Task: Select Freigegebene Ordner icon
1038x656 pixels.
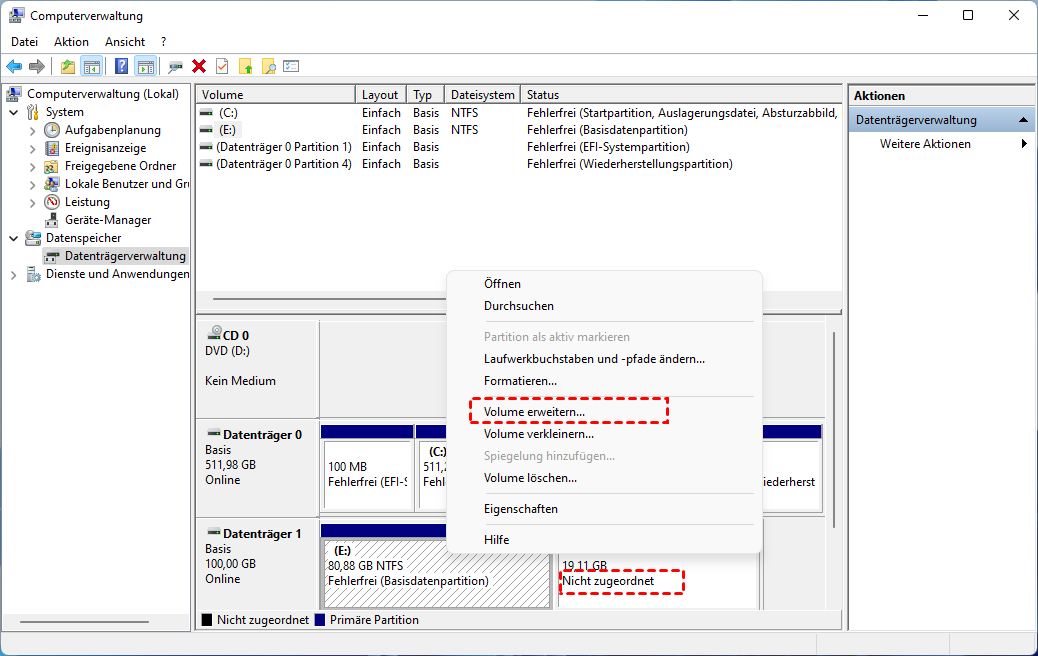Action: (x=52, y=165)
